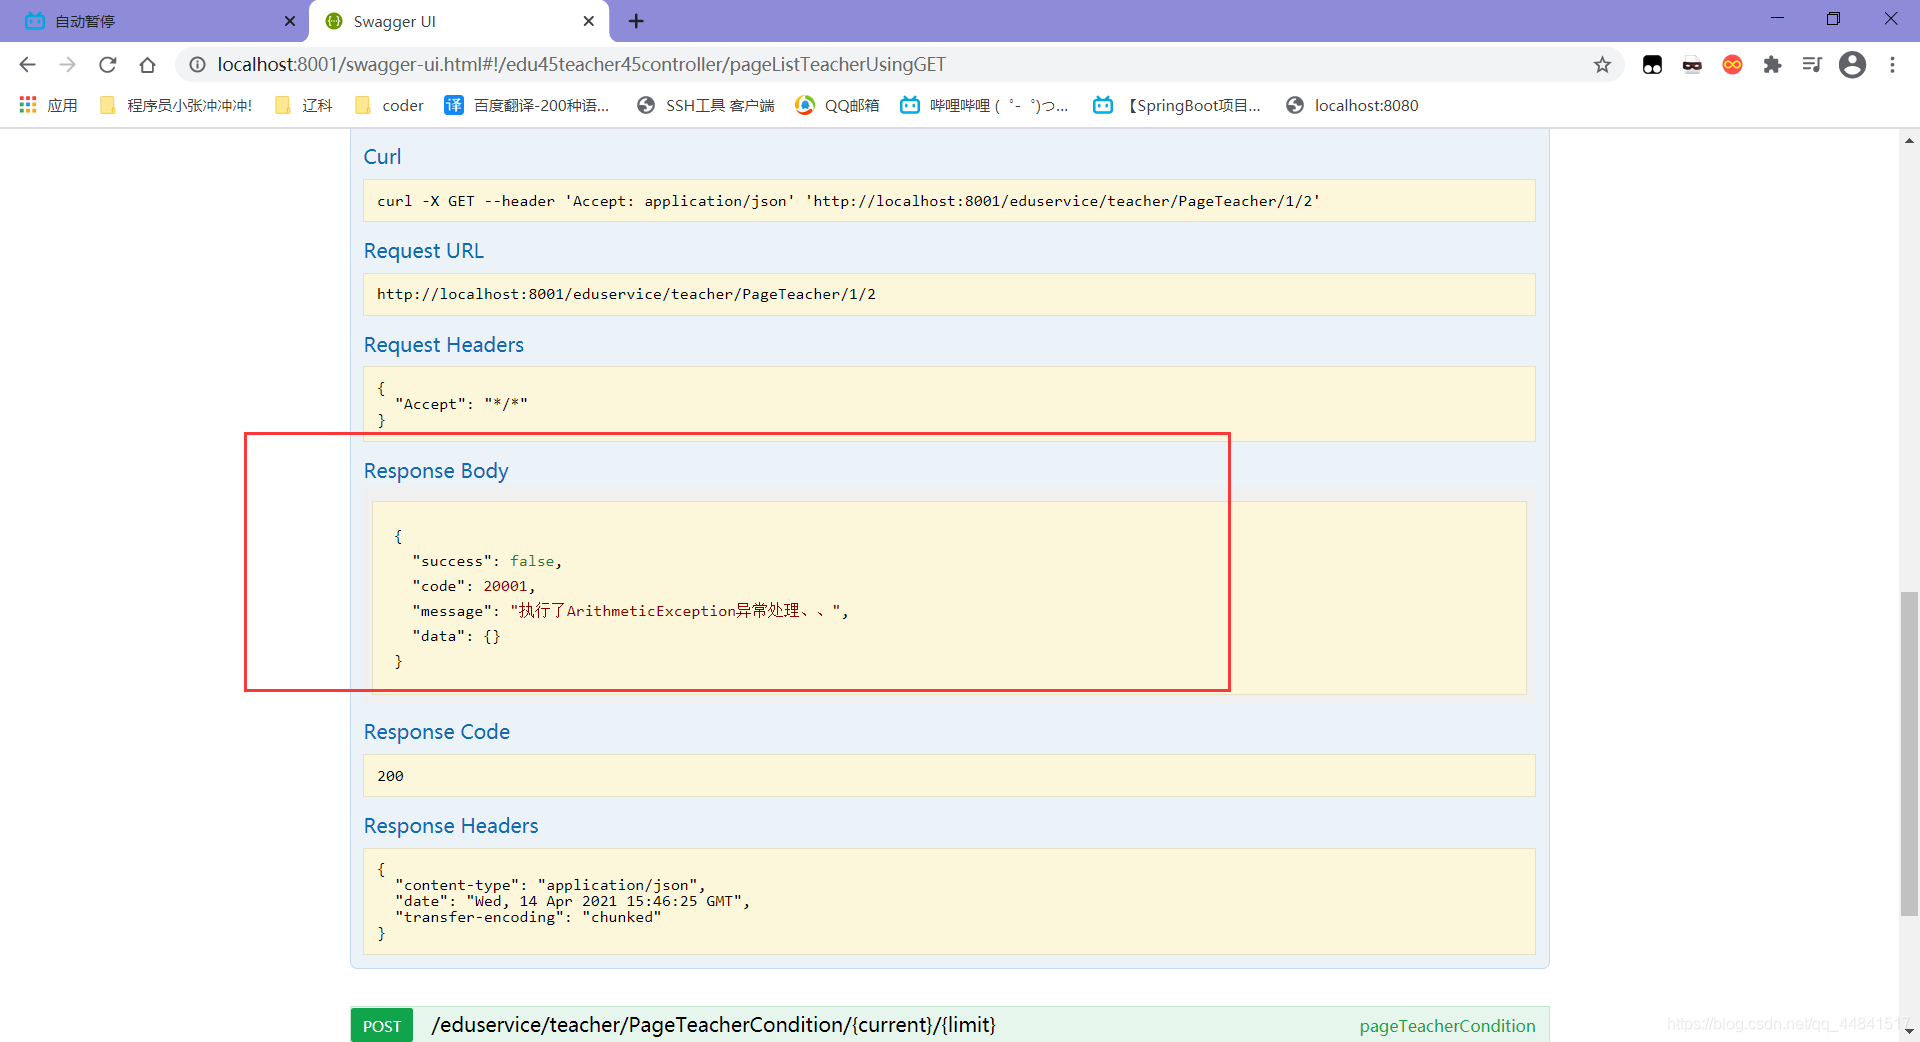Open the 辽科 bookmark folder
1920x1042 pixels.
pos(304,105)
